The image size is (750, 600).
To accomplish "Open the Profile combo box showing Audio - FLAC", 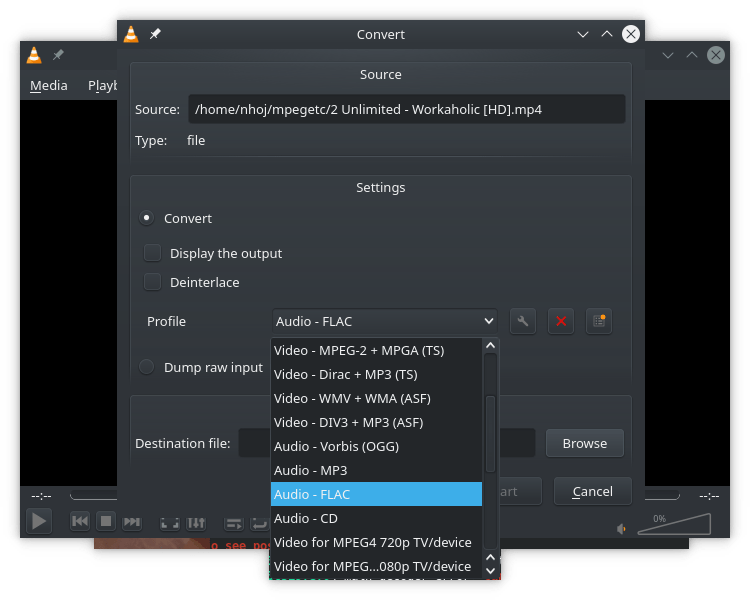I will 385,321.
